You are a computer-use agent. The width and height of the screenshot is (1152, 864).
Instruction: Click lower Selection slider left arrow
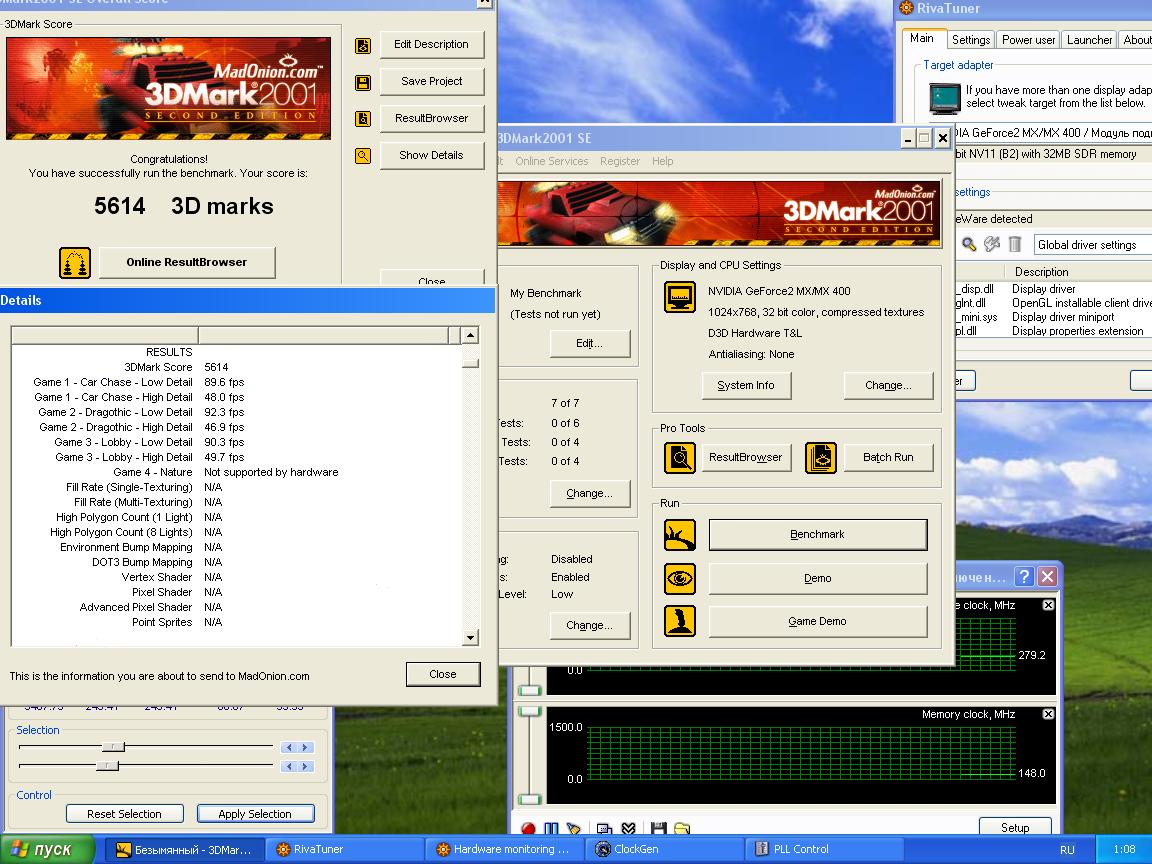tap(289, 766)
